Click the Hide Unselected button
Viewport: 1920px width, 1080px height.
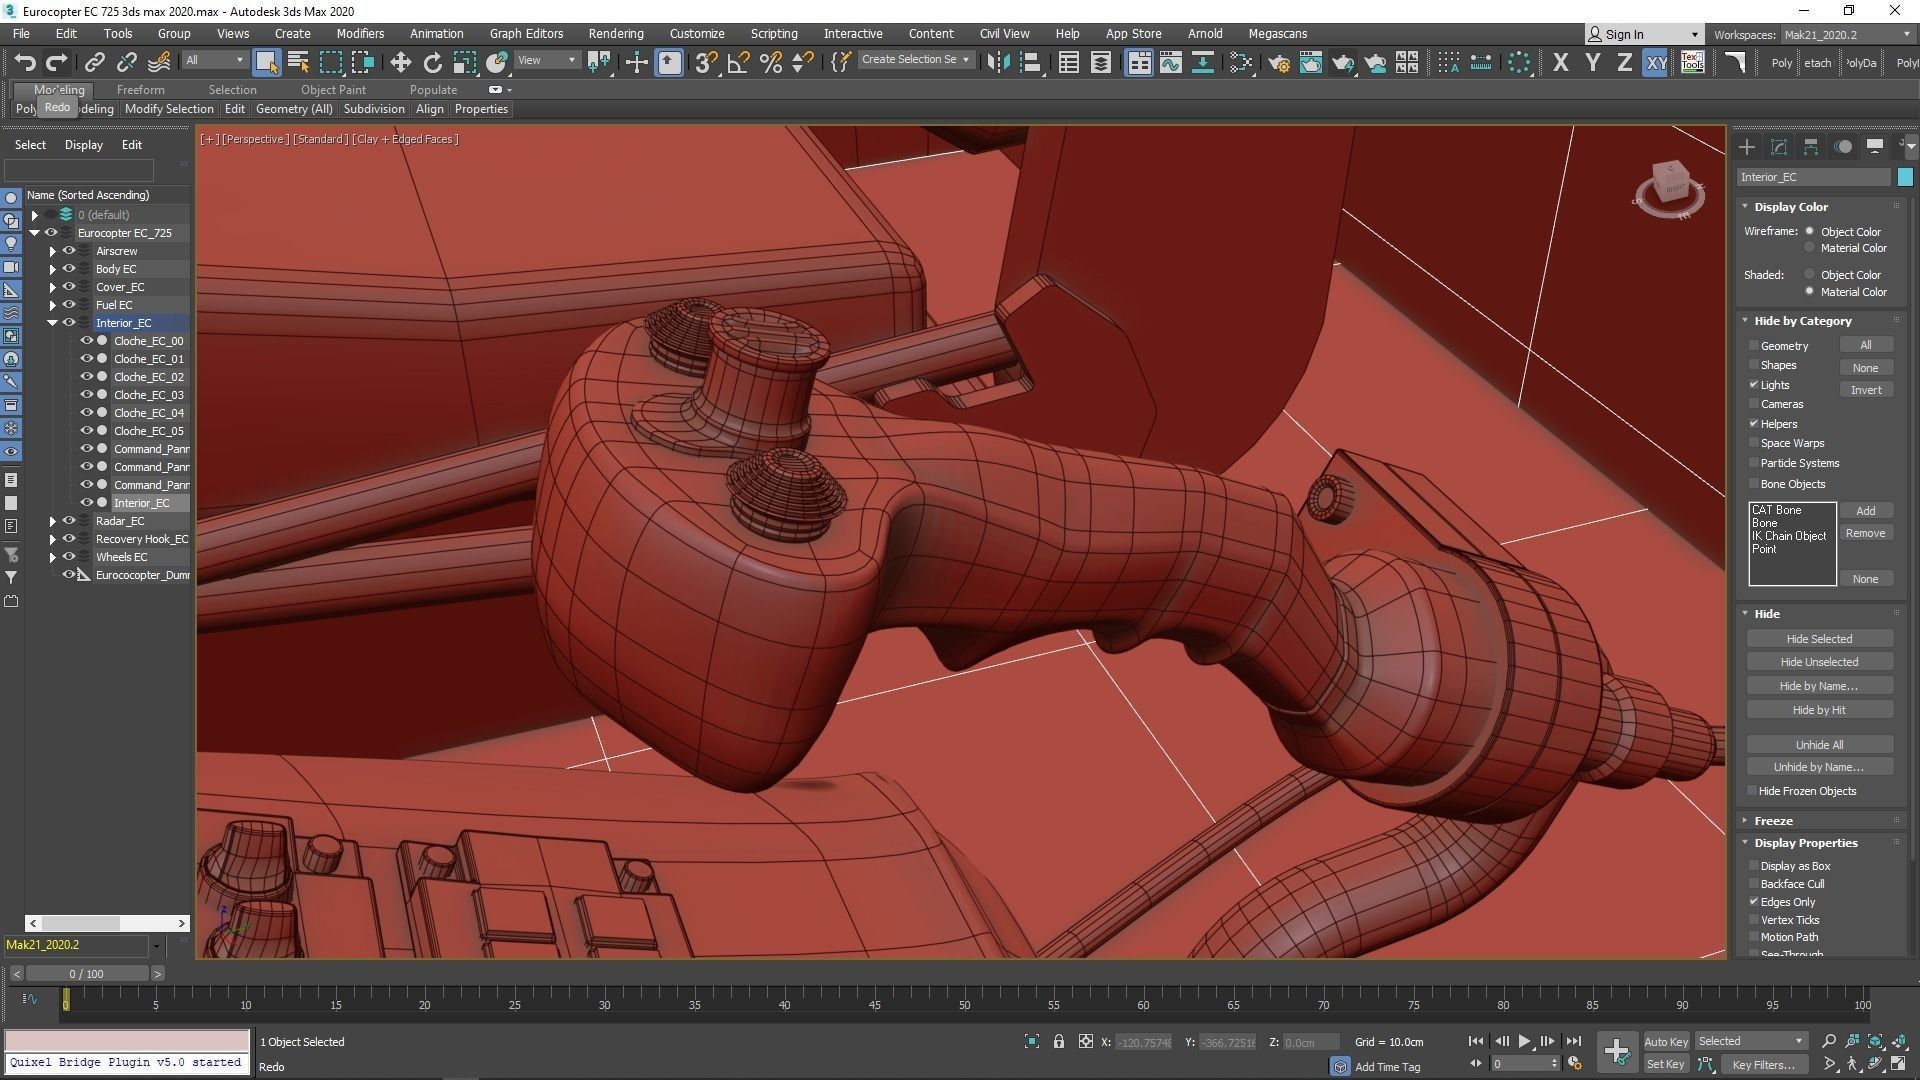point(1819,662)
